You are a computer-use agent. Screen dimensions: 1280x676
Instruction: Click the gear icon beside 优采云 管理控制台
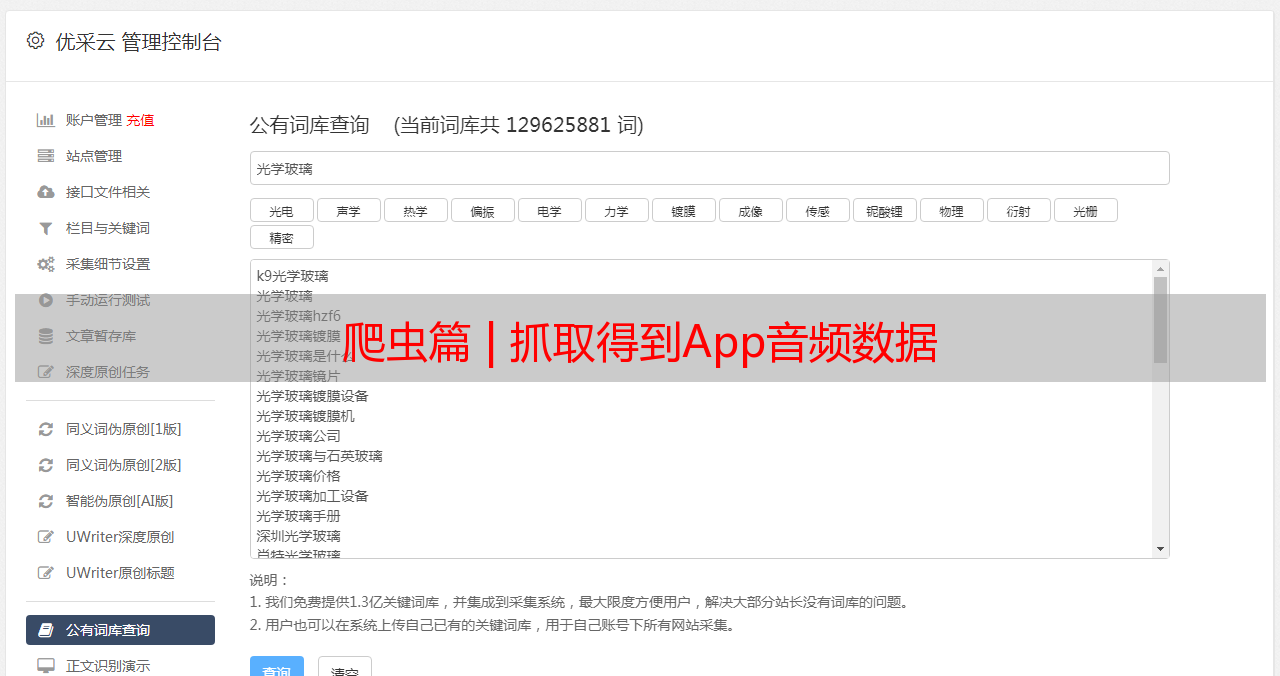tap(36, 41)
